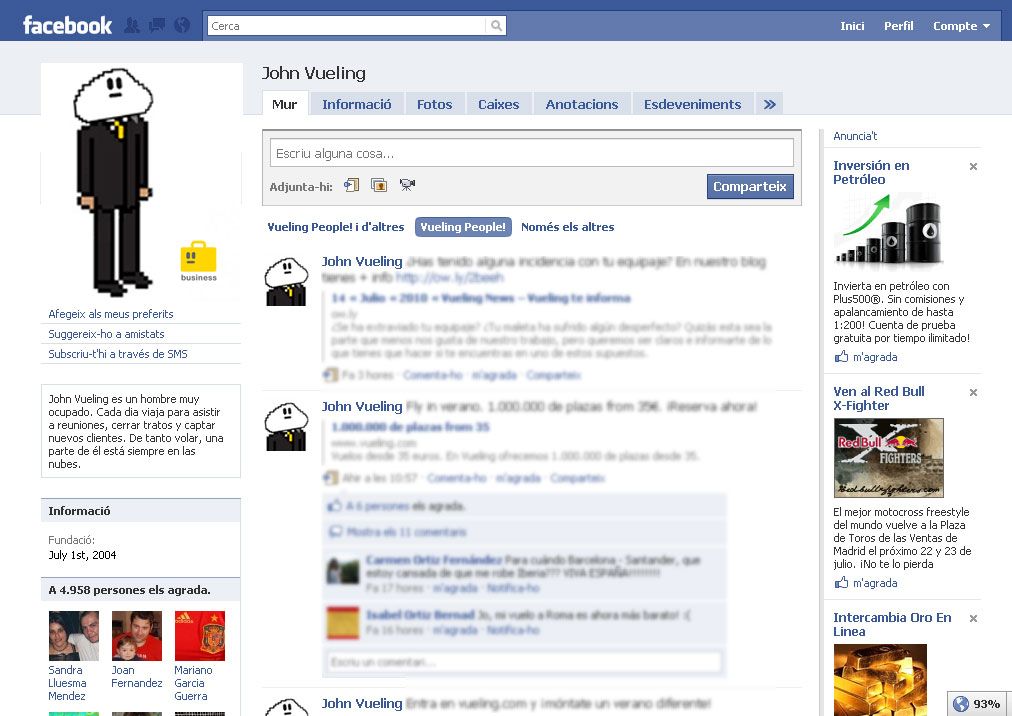This screenshot has height=716, width=1012.
Task: Click Suggereix-ho a amistats
Action: click(106, 334)
